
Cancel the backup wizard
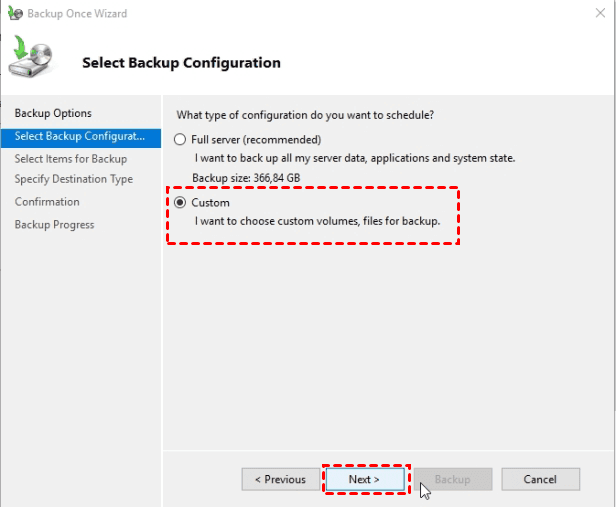point(540,480)
